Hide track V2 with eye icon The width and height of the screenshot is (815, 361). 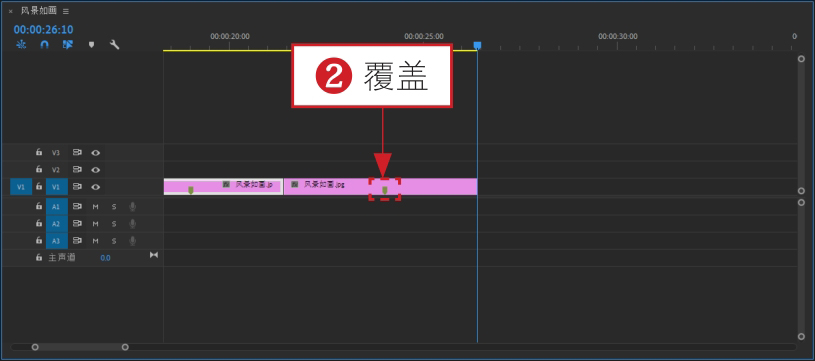pos(96,170)
